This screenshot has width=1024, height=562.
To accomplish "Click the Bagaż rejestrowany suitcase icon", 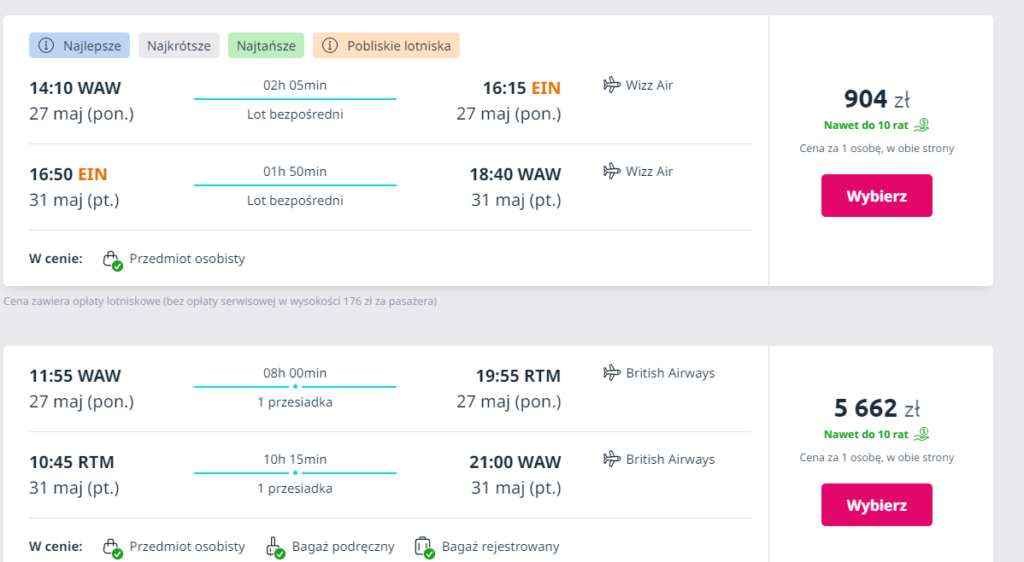I will point(423,547).
